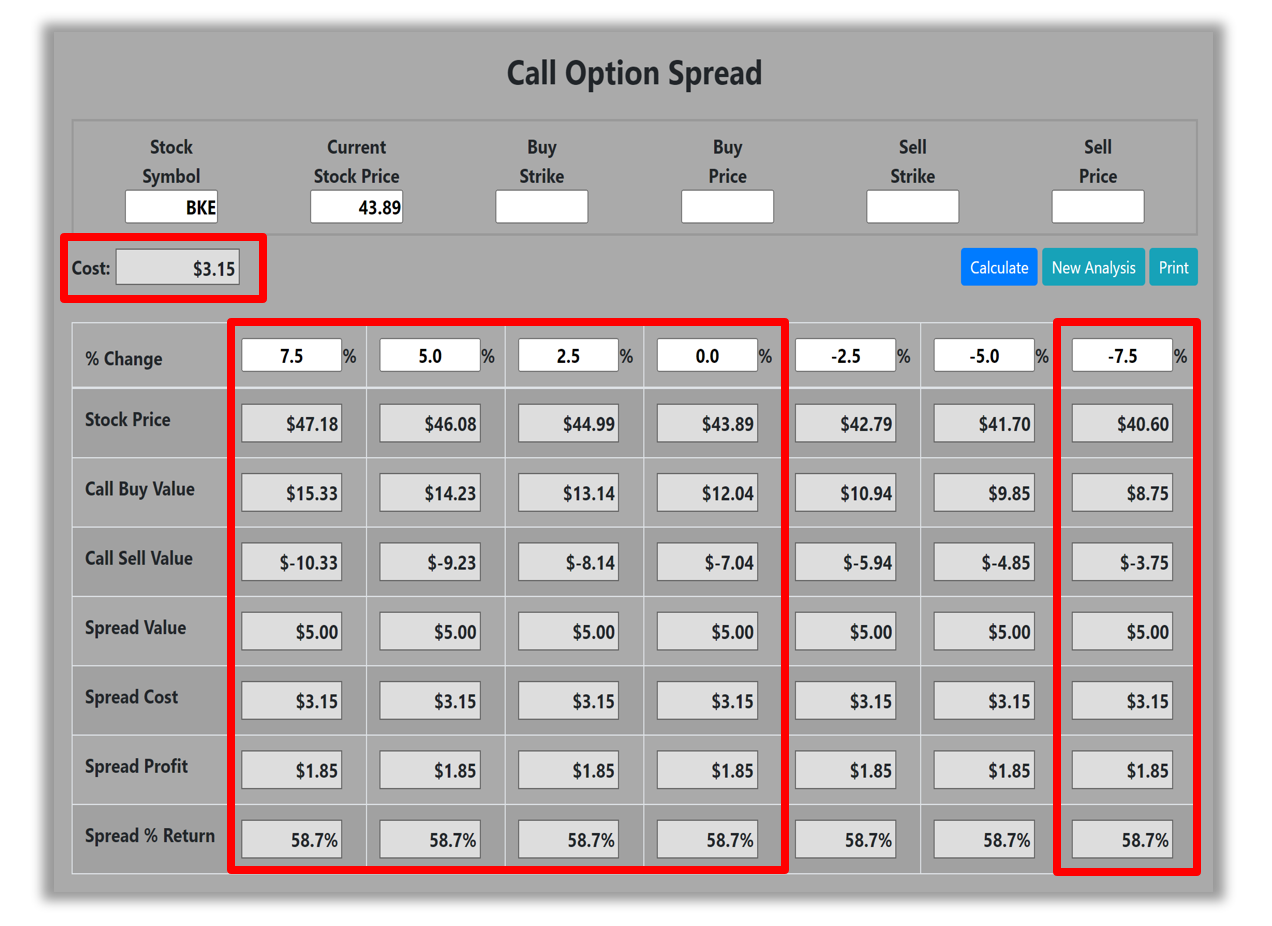Click the empty Buy Strike input
1272x926 pixels.
[x=541, y=207]
